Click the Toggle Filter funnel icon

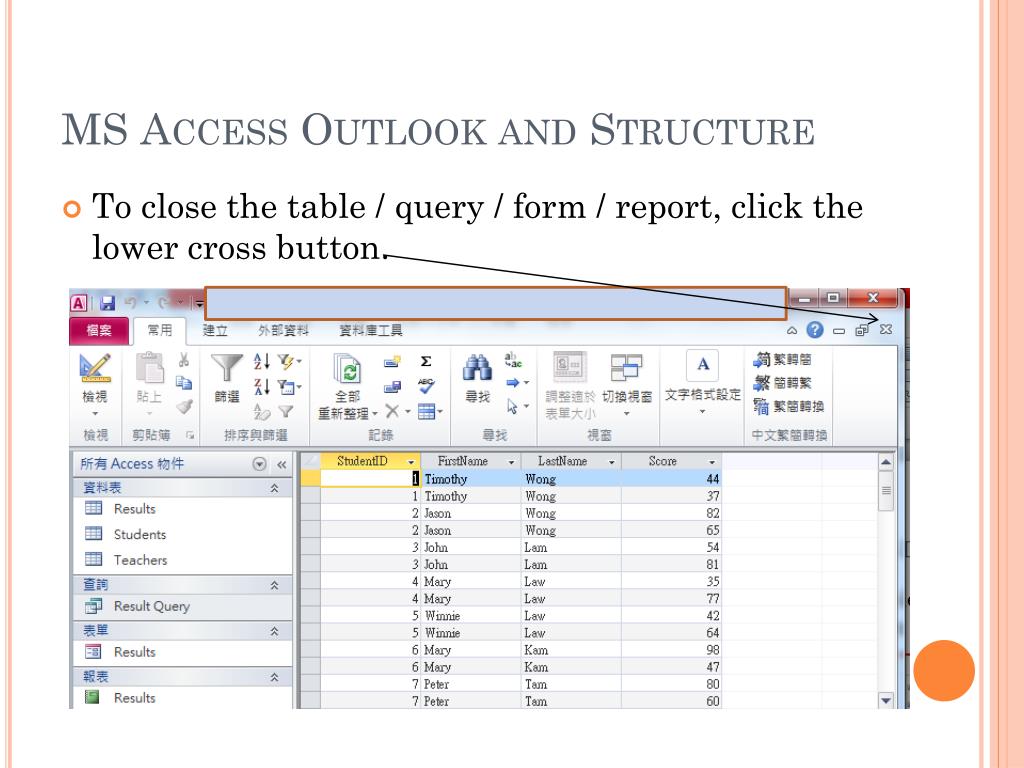click(285, 411)
